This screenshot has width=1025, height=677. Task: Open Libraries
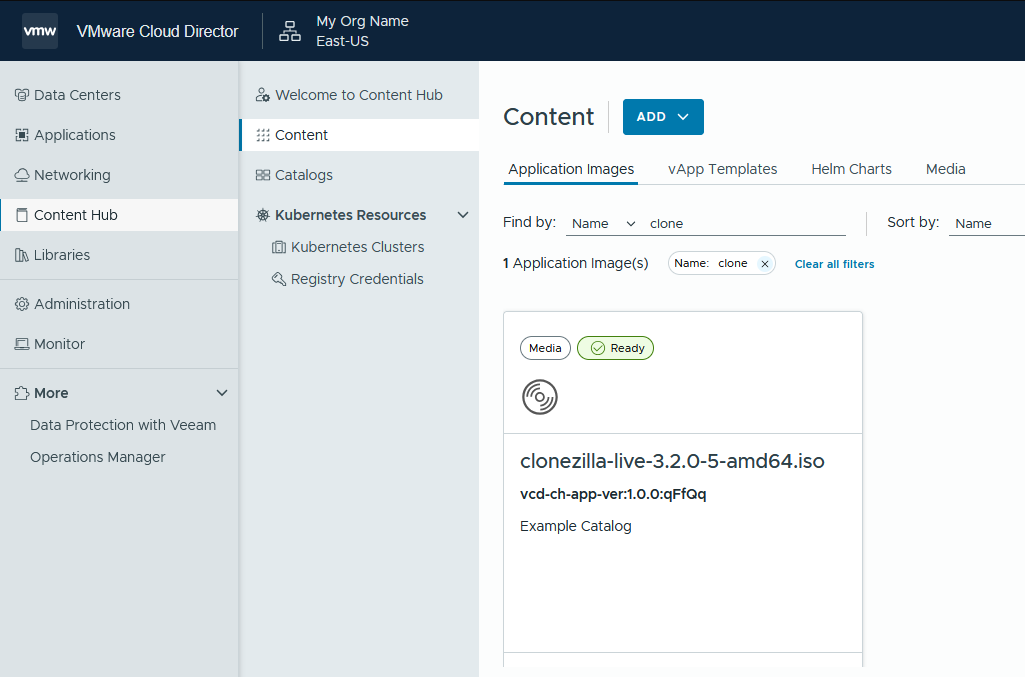pyautogui.click(x=119, y=255)
